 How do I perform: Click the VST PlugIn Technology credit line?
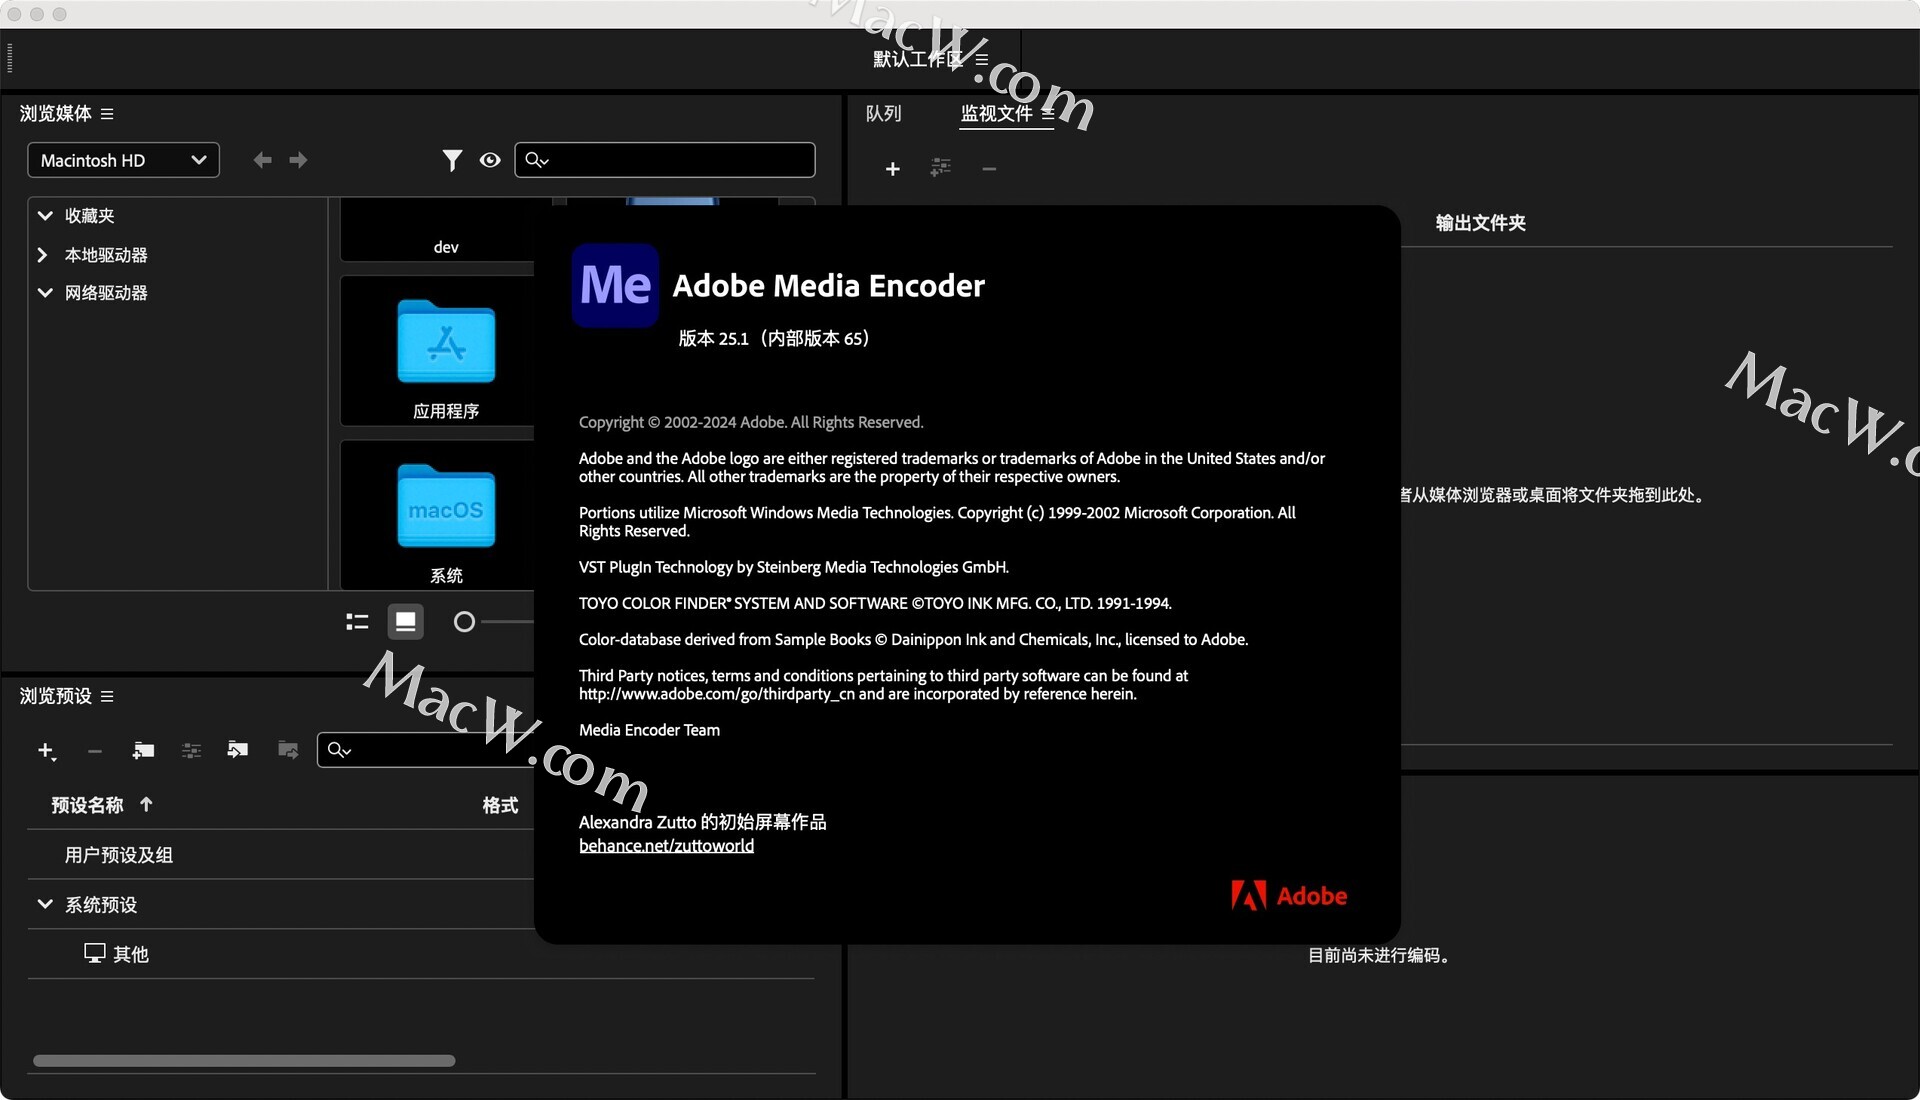(x=794, y=567)
